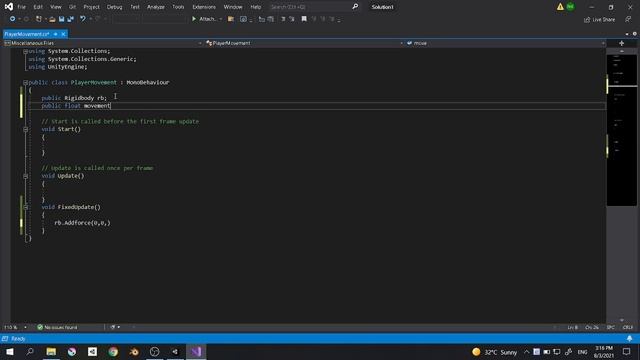The width and height of the screenshot is (640, 360).
Task: Open the Help menu
Action: click(256, 7)
